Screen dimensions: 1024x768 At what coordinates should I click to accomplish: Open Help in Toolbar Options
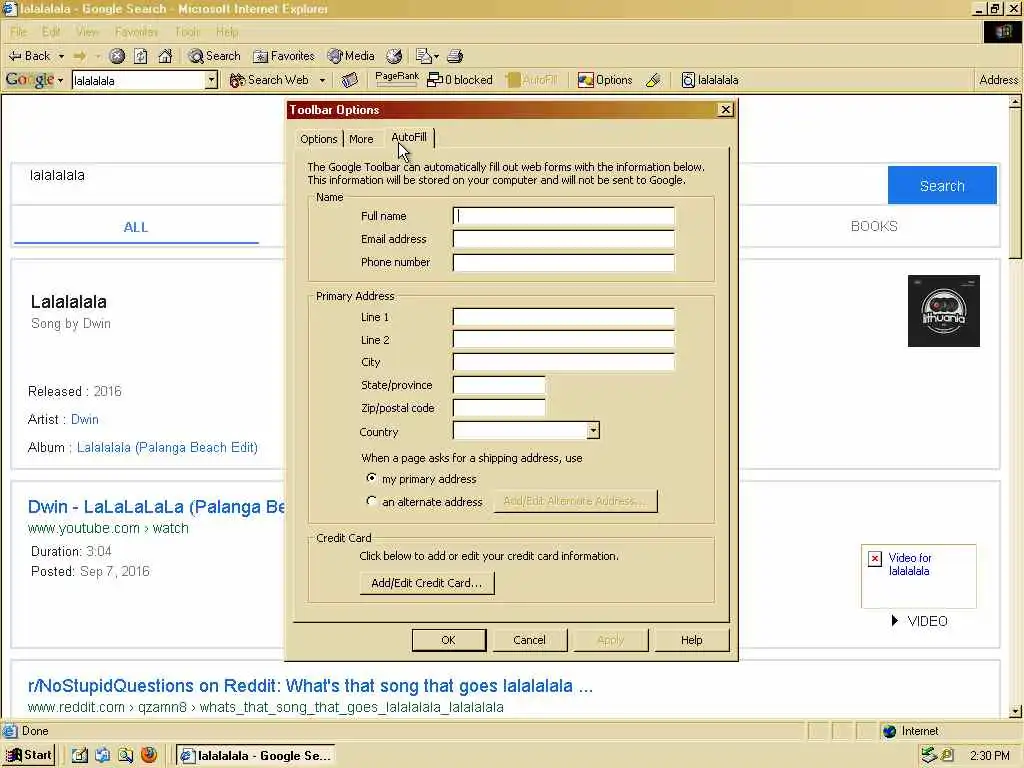tap(692, 640)
